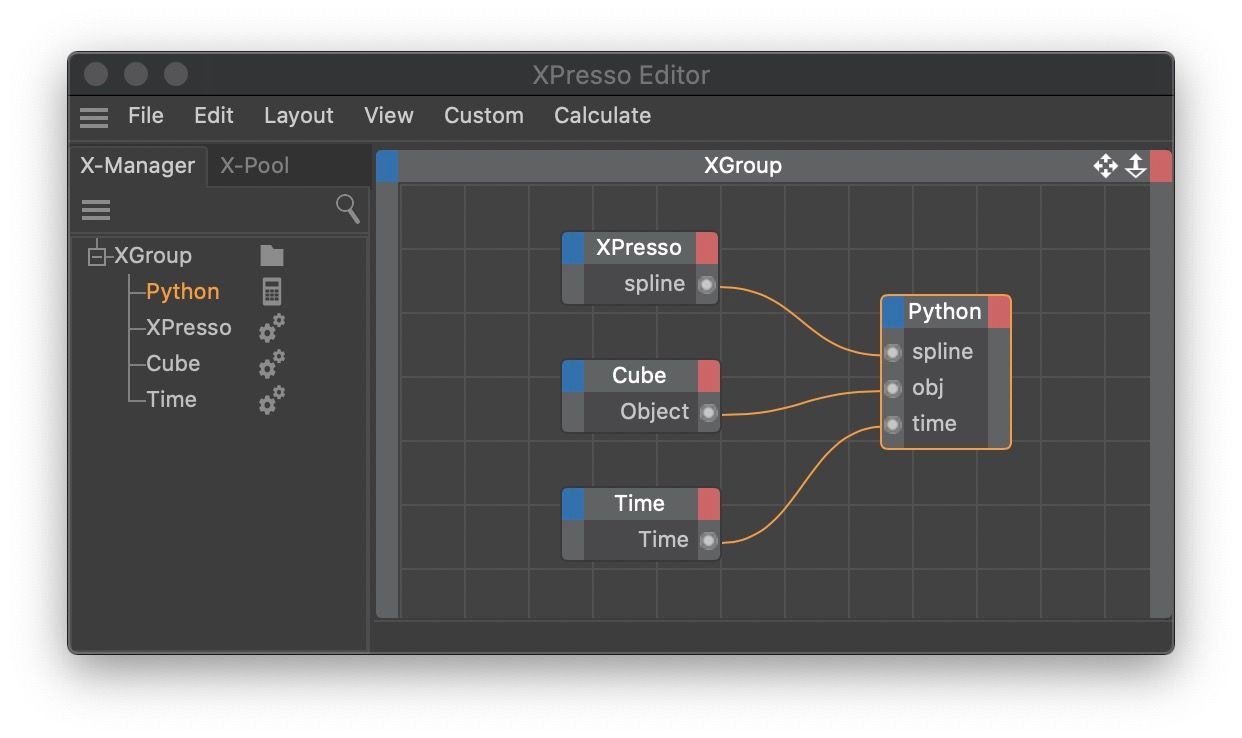
Task: Open the Calculate menu
Action: tap(603, 116)
